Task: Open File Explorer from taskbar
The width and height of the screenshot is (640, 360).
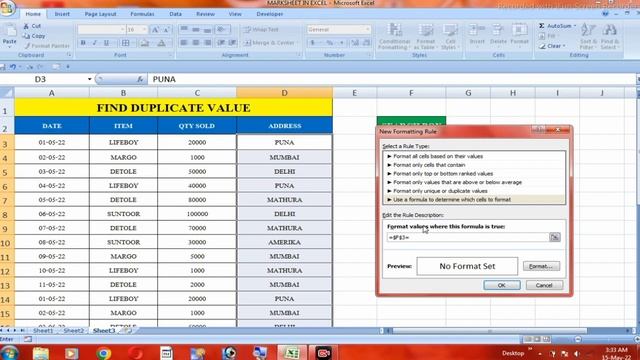Action: pyautogui.click(x=41, y=353)
